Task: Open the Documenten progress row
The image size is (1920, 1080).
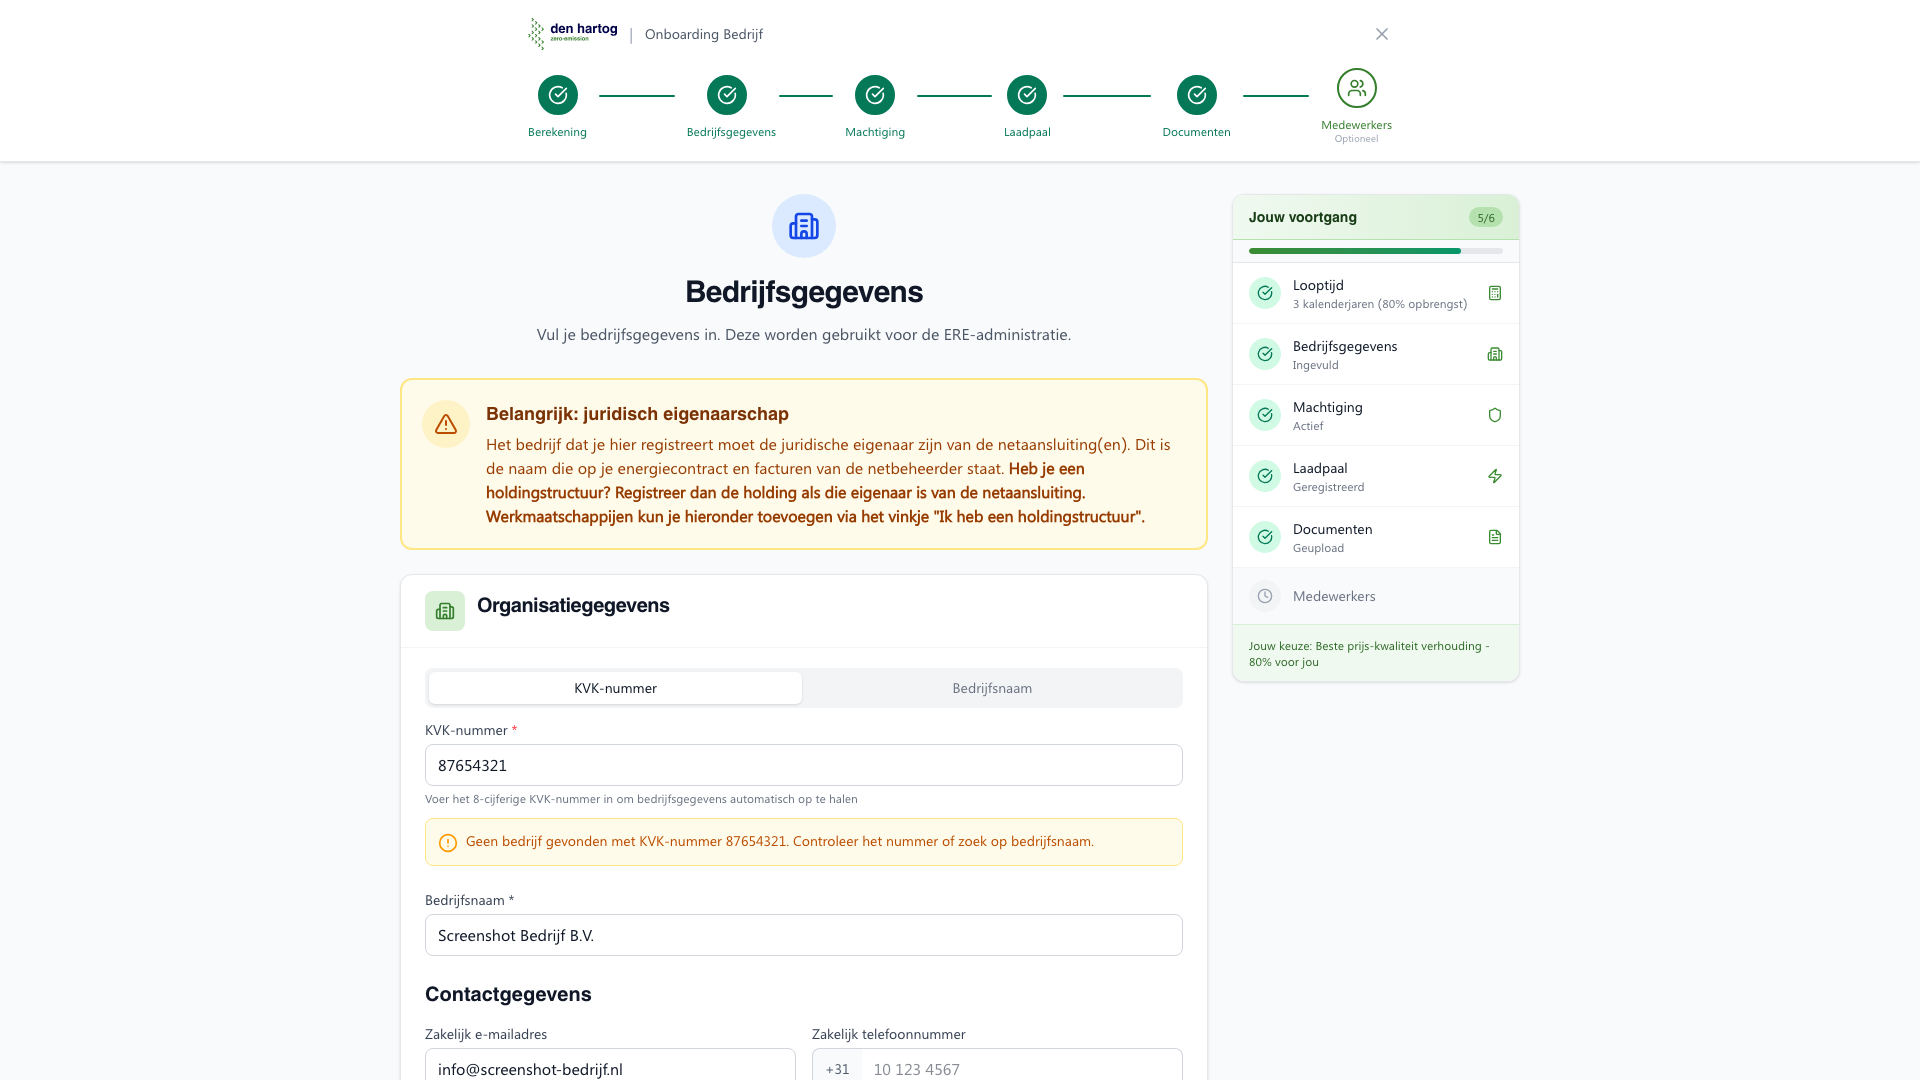Action: pyautogui.click(x=1376, y=537)
